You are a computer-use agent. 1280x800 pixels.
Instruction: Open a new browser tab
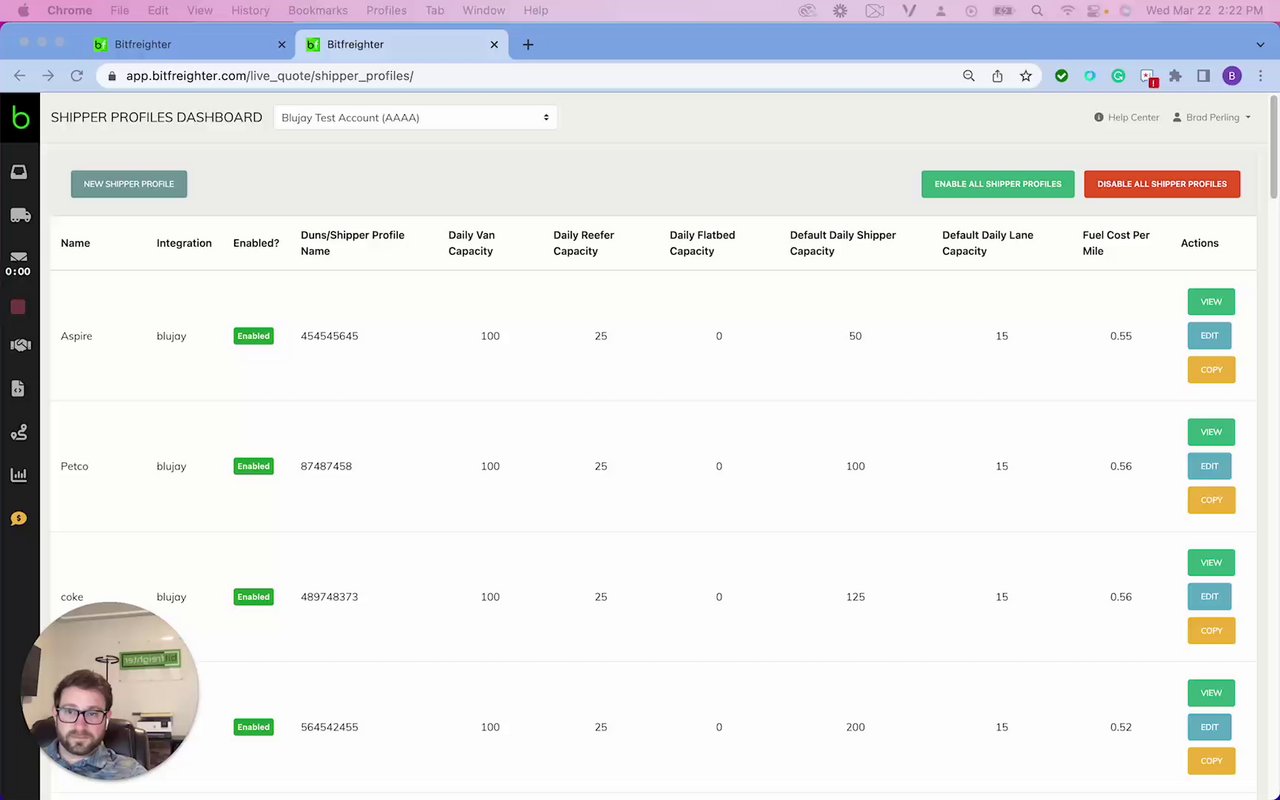(528, 44)
